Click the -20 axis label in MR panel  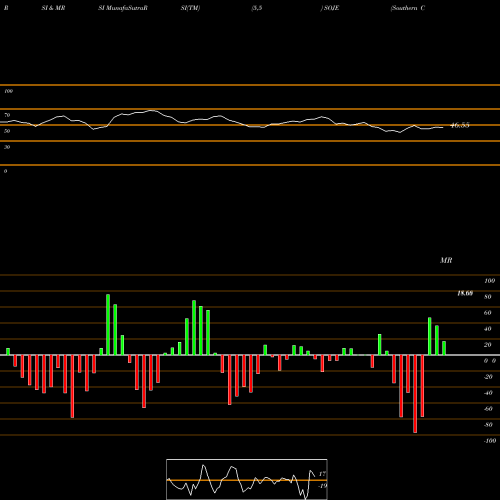click(488, 377)
